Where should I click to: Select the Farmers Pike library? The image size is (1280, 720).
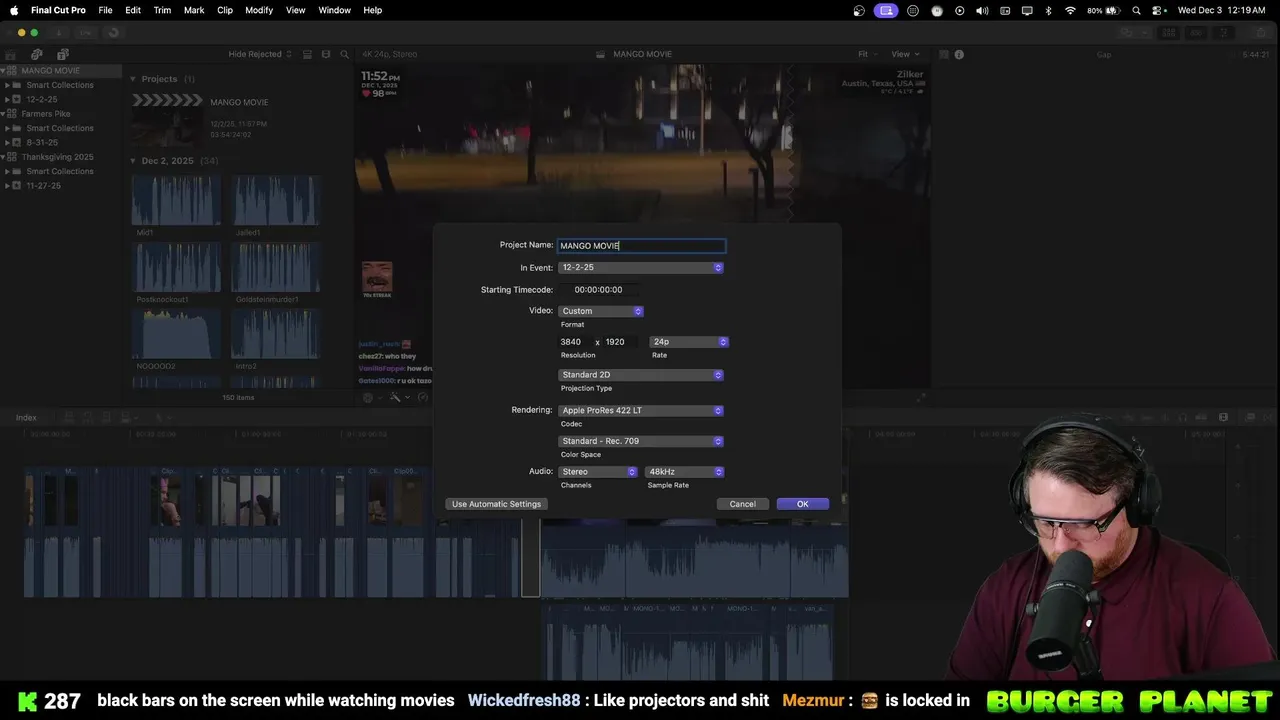(x=46, y=114)
